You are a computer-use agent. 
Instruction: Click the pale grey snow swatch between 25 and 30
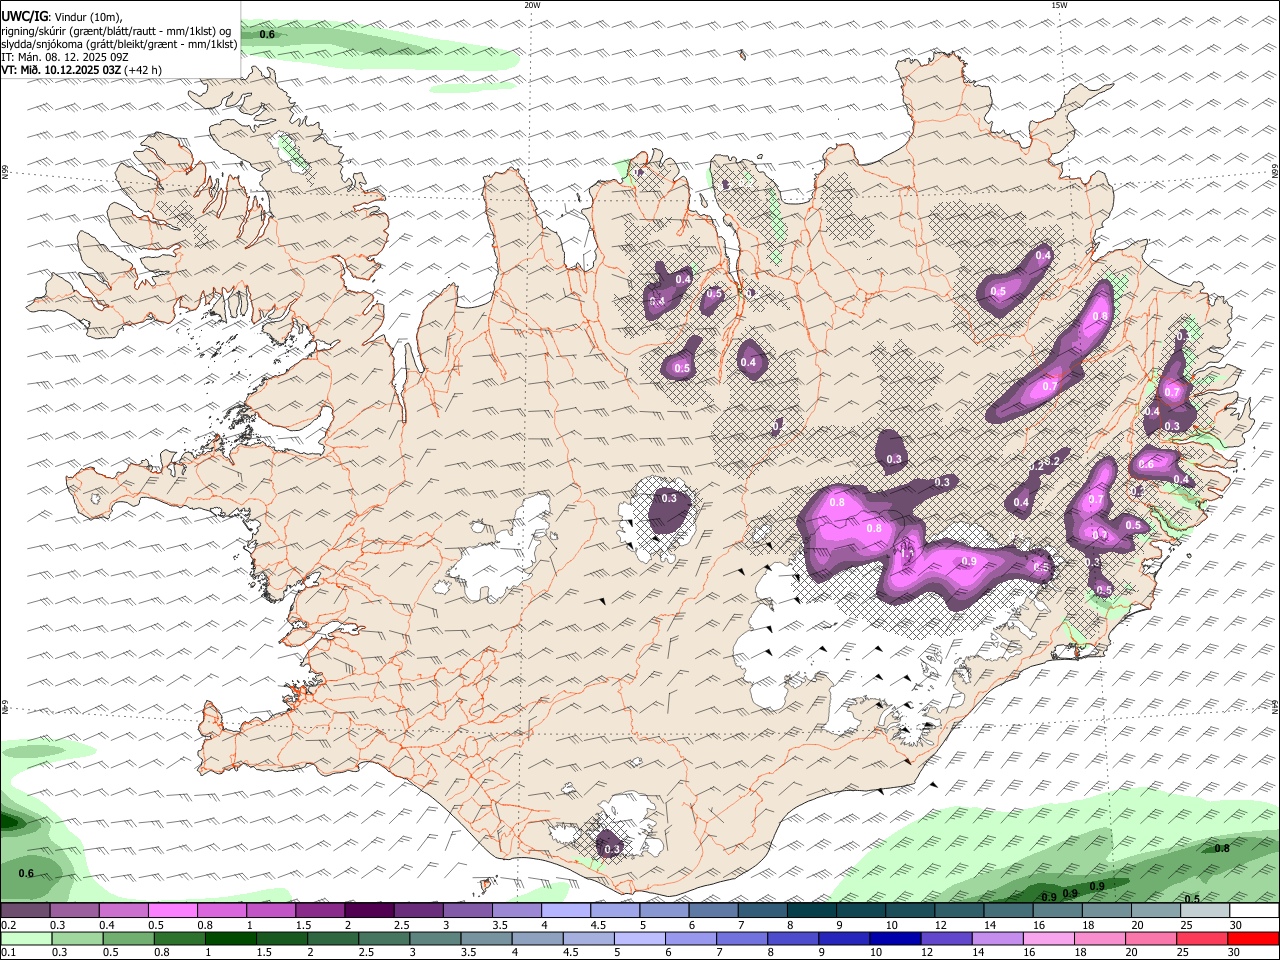pyautogui.click(x=1204, y=911)
